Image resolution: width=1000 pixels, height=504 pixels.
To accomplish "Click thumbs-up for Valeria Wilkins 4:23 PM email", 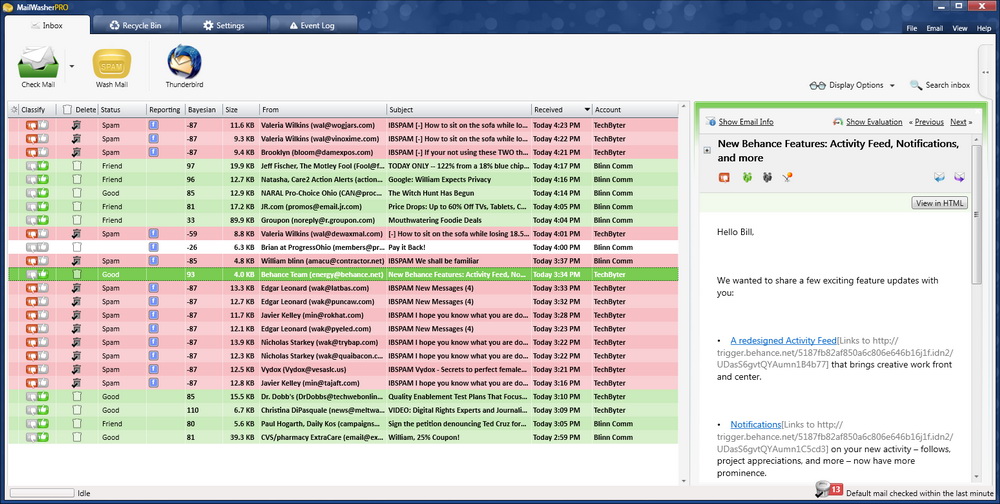I will pos(43,125).
